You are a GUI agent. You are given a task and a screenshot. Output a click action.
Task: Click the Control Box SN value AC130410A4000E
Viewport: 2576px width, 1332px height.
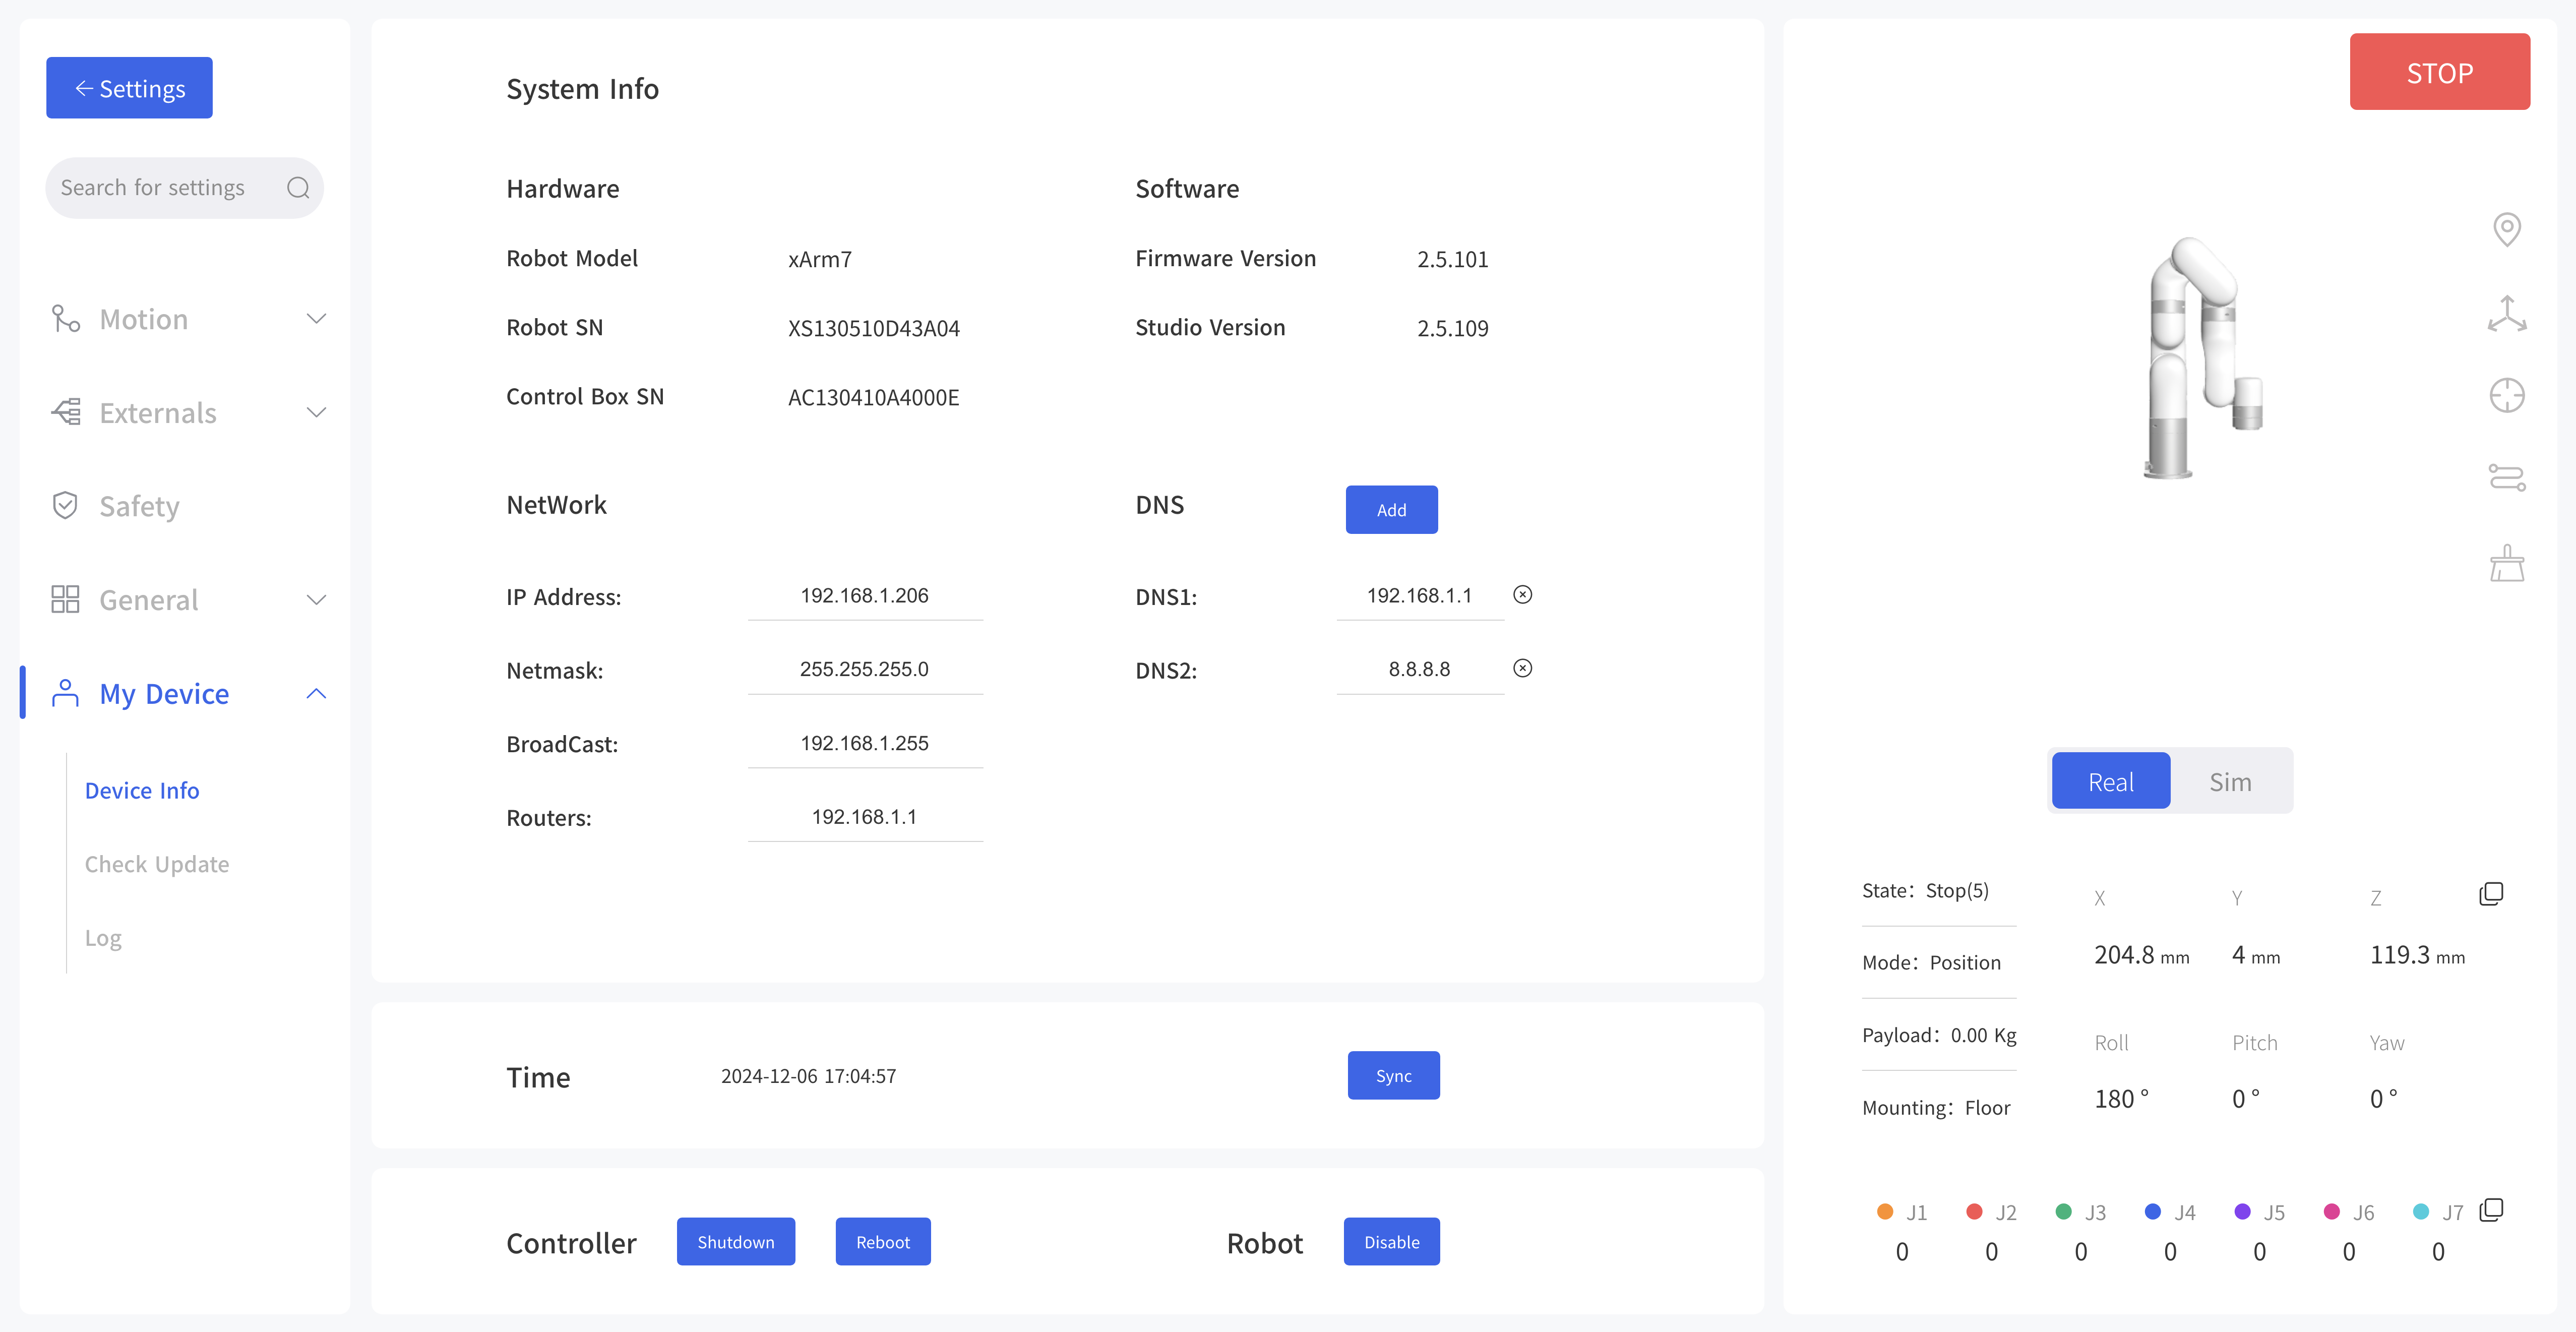(873, 397)
